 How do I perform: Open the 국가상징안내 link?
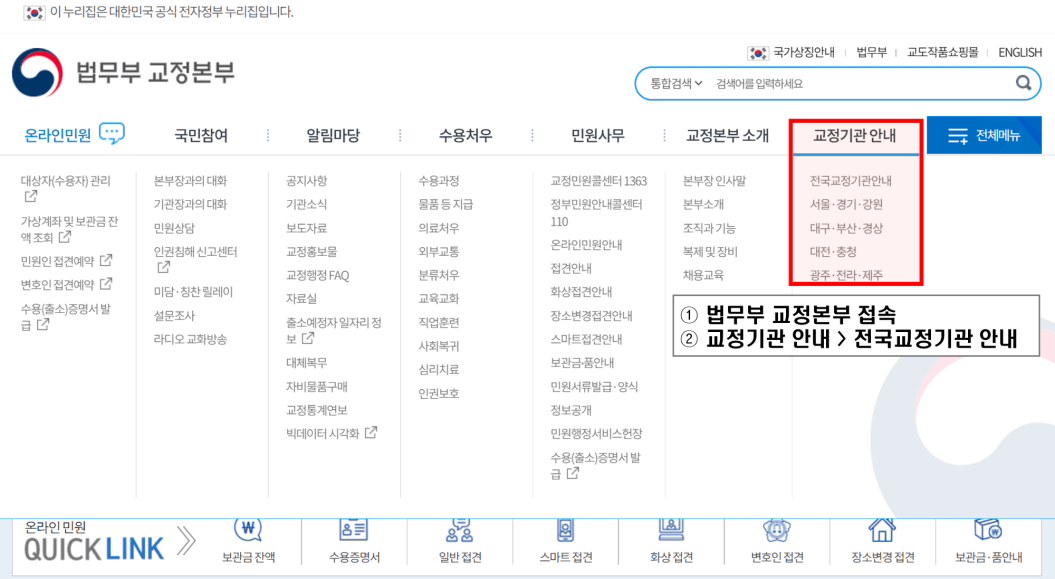pyautogui.click(x=803, y=52)
